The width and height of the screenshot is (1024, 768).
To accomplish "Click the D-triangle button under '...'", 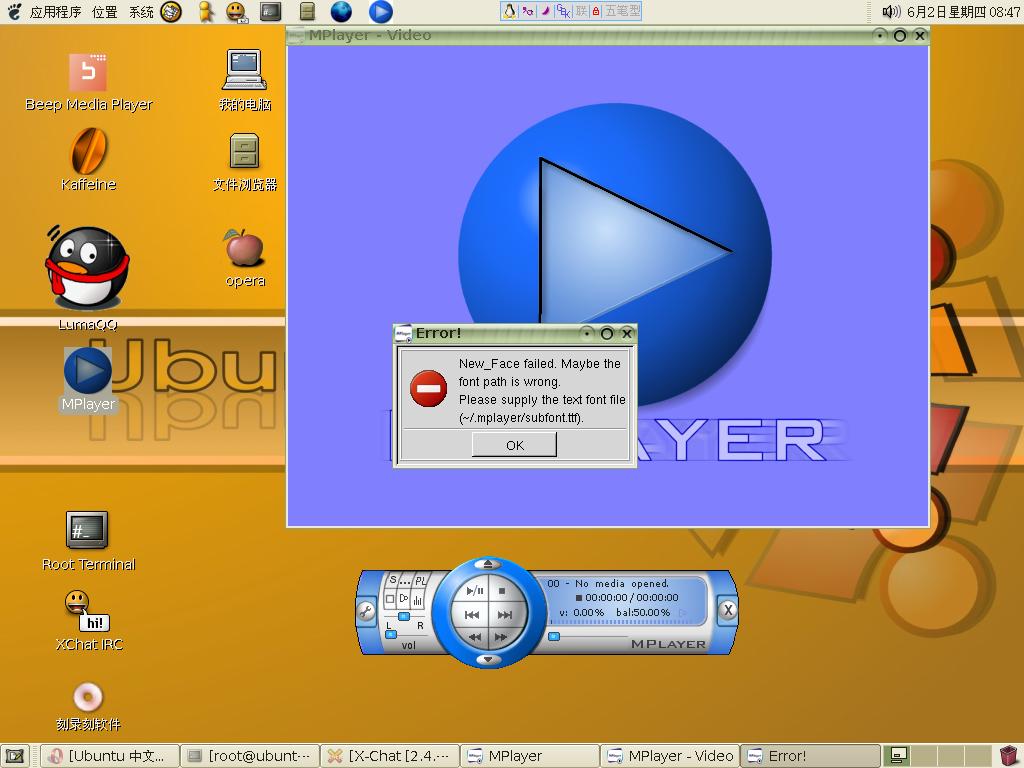I will point(404,599).
